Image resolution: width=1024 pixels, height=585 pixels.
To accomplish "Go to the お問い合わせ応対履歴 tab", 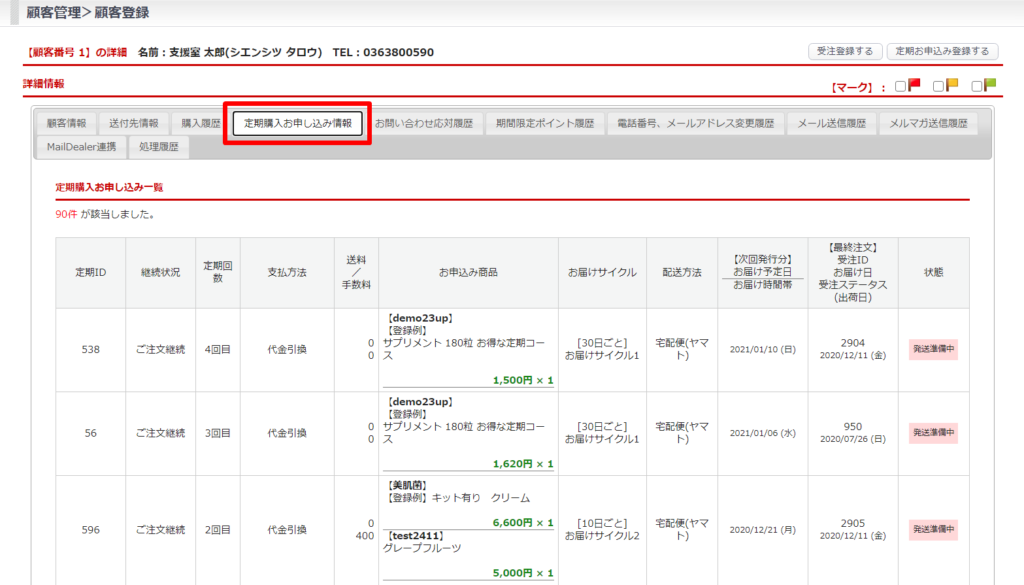I will [x=422, y=124].
